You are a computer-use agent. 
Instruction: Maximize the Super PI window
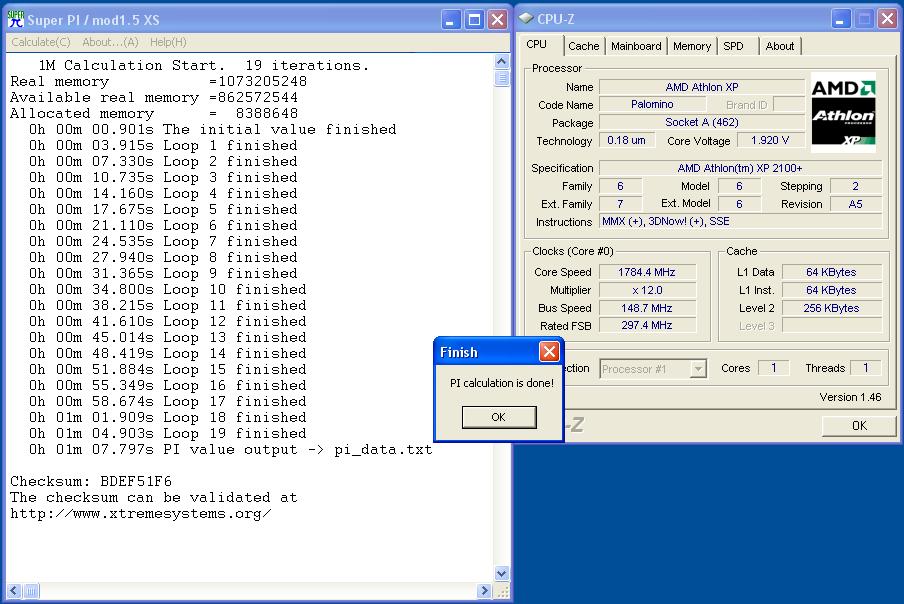pyautogui.click(x=474, y=20)
